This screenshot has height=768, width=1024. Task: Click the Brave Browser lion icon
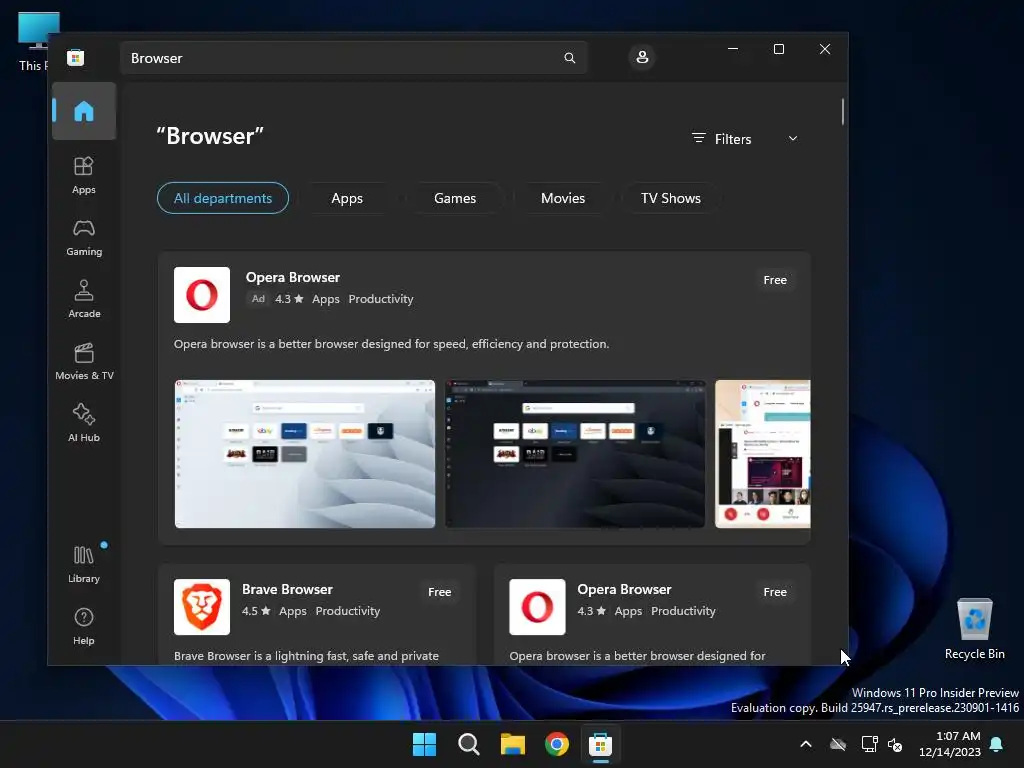click(x=202, y=607)
